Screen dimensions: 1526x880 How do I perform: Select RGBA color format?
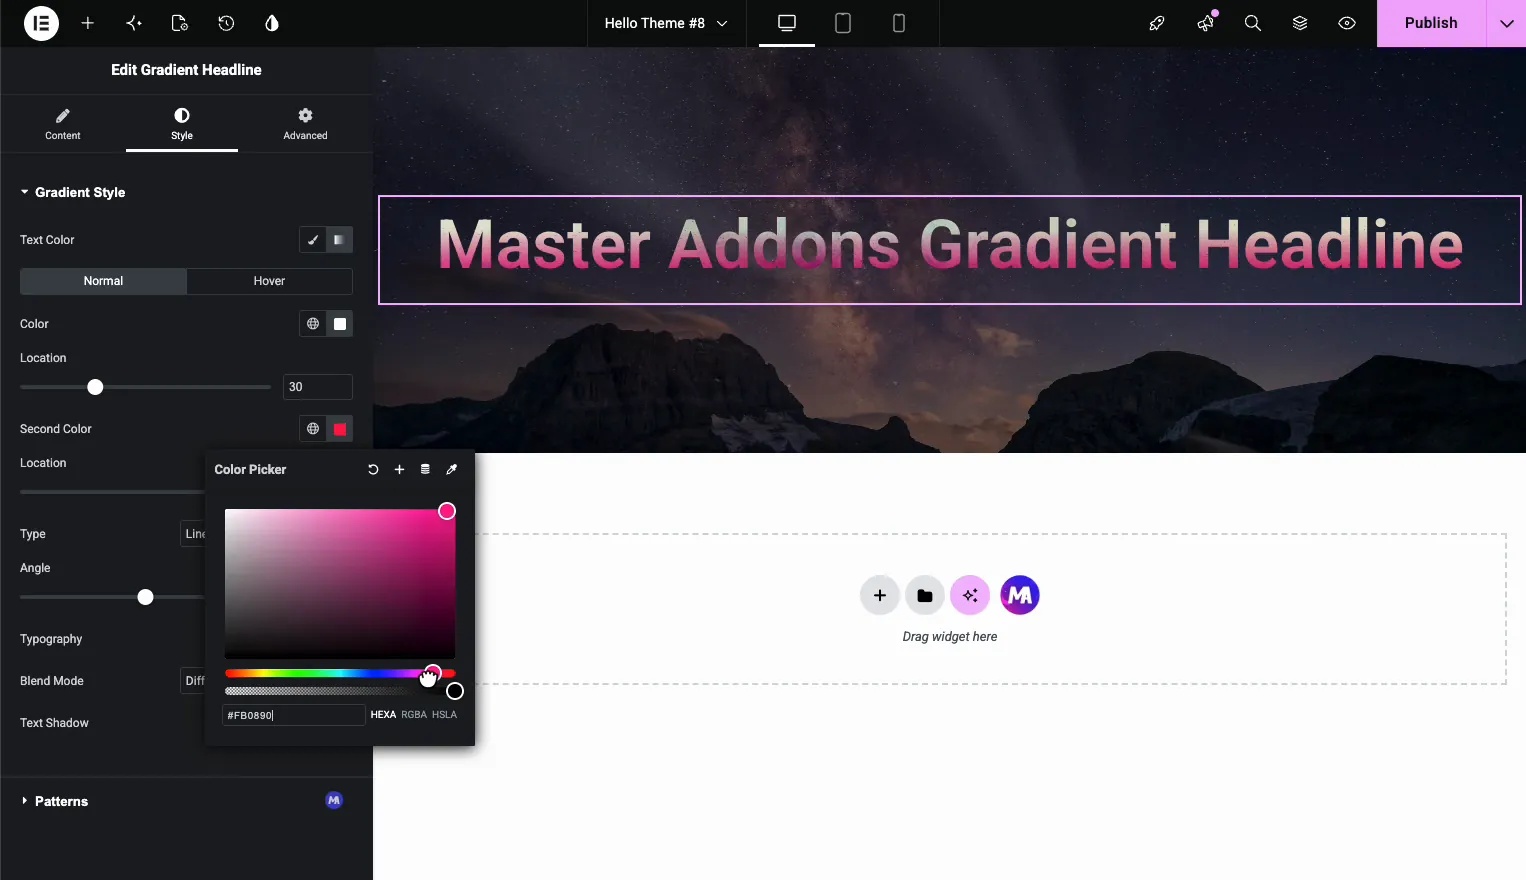click(x=414, y=715)
